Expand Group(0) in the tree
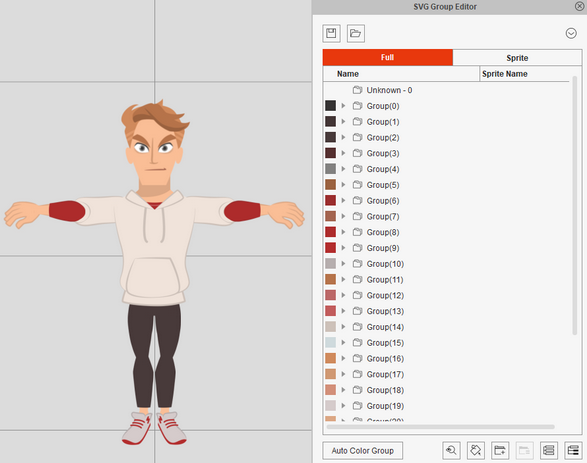The width and height of the screenshot is (587, 463). (343, 106)
